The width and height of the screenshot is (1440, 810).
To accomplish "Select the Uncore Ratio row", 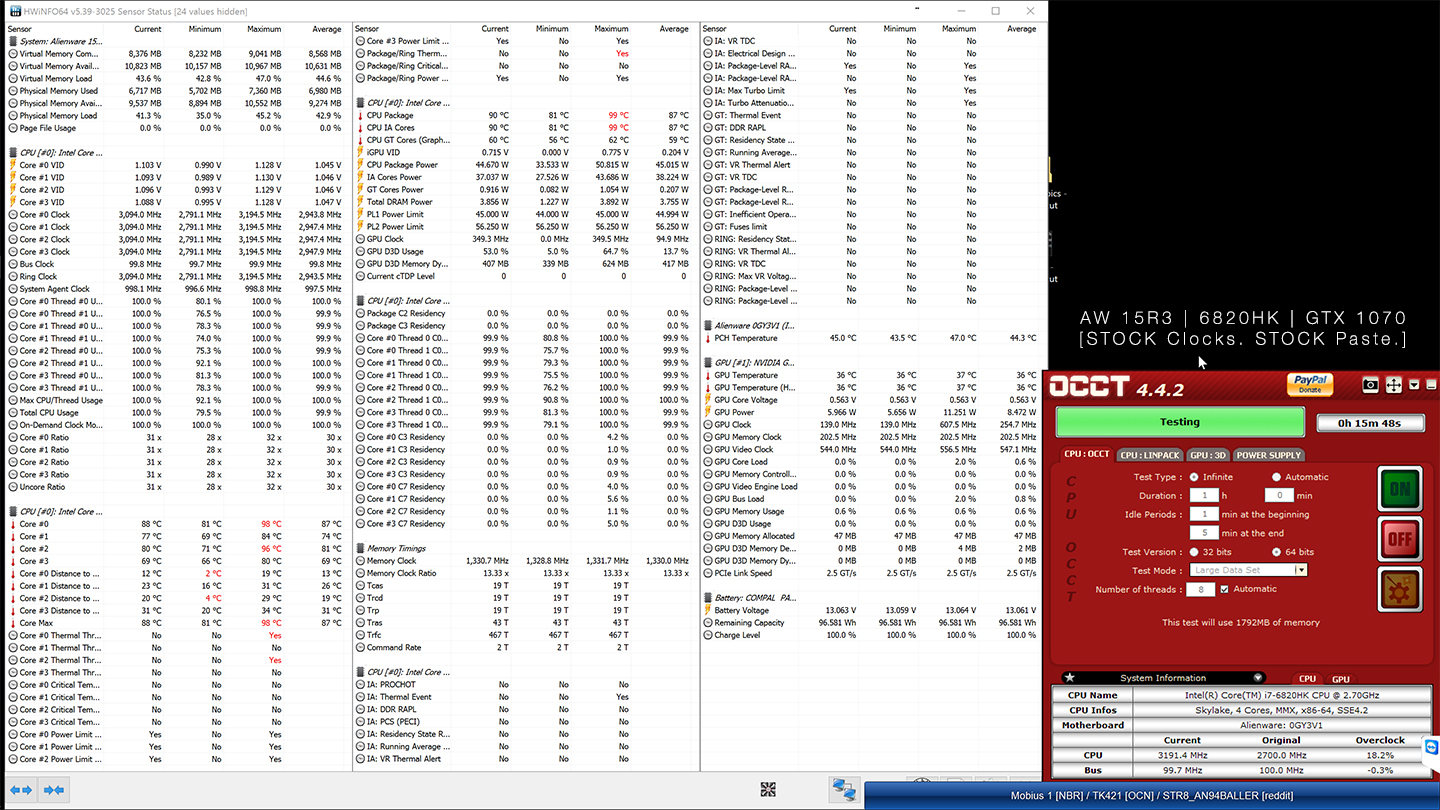I will [177, 487].
